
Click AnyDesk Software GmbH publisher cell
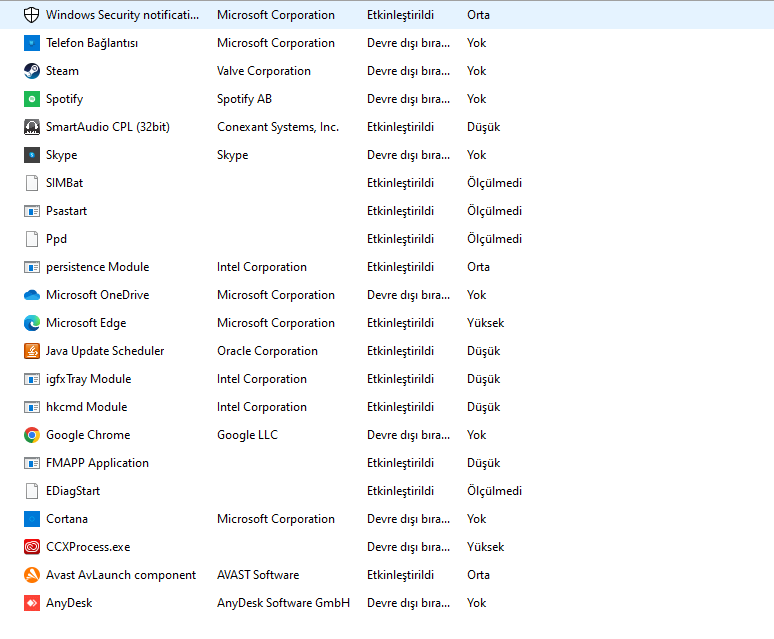click(283, 603)
